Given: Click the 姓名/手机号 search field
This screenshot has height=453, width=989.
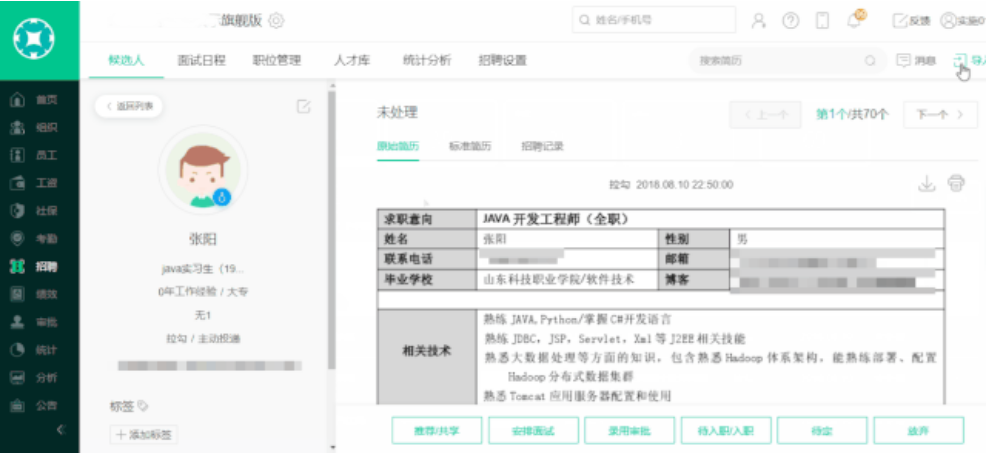Looking at the screenshot, I should [654, 21].
